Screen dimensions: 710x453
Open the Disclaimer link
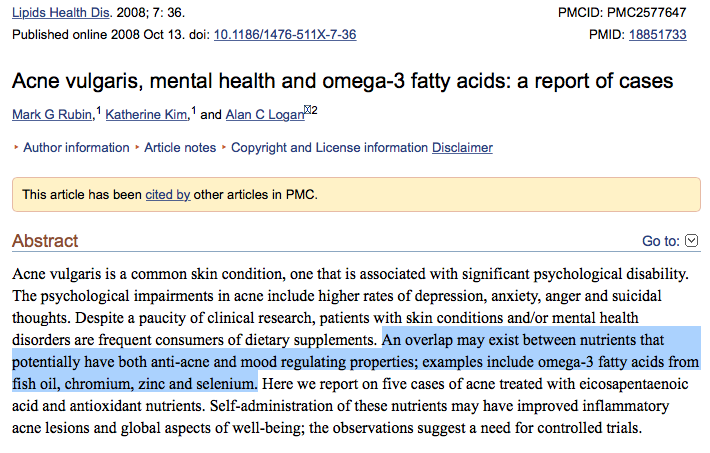coord(462,148)
